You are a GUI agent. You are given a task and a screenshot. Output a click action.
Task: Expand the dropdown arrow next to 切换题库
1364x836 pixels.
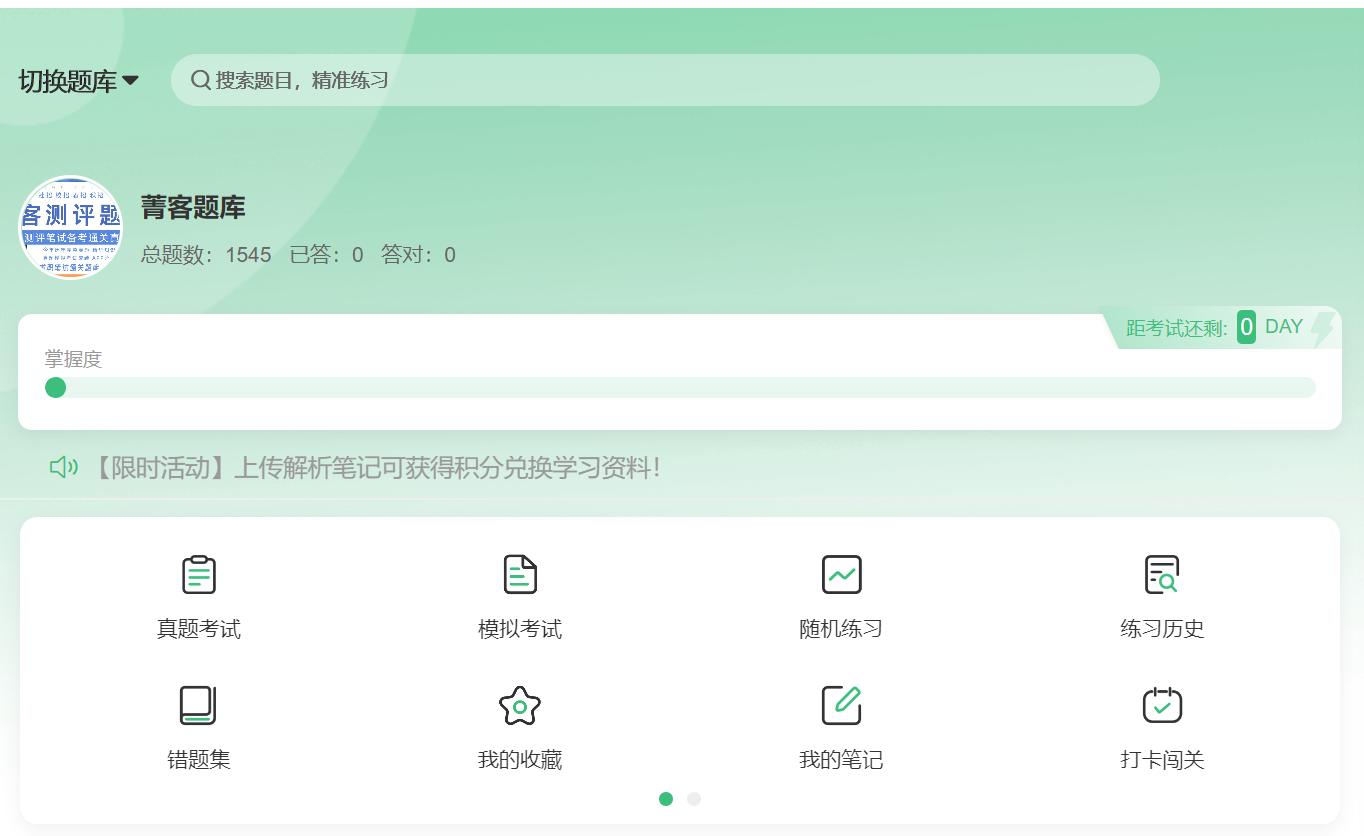pyautogui.click(x=130, y=81)
